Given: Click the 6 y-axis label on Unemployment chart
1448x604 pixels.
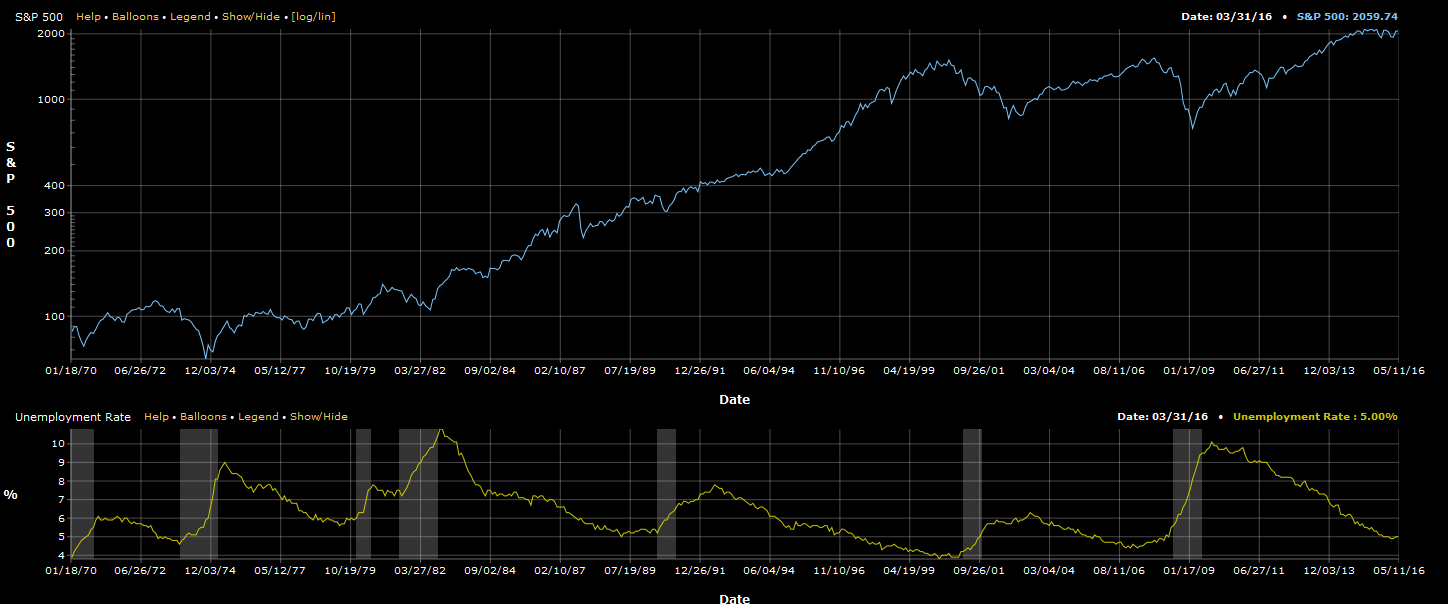Looking at the screenshot, I should 62,518.
